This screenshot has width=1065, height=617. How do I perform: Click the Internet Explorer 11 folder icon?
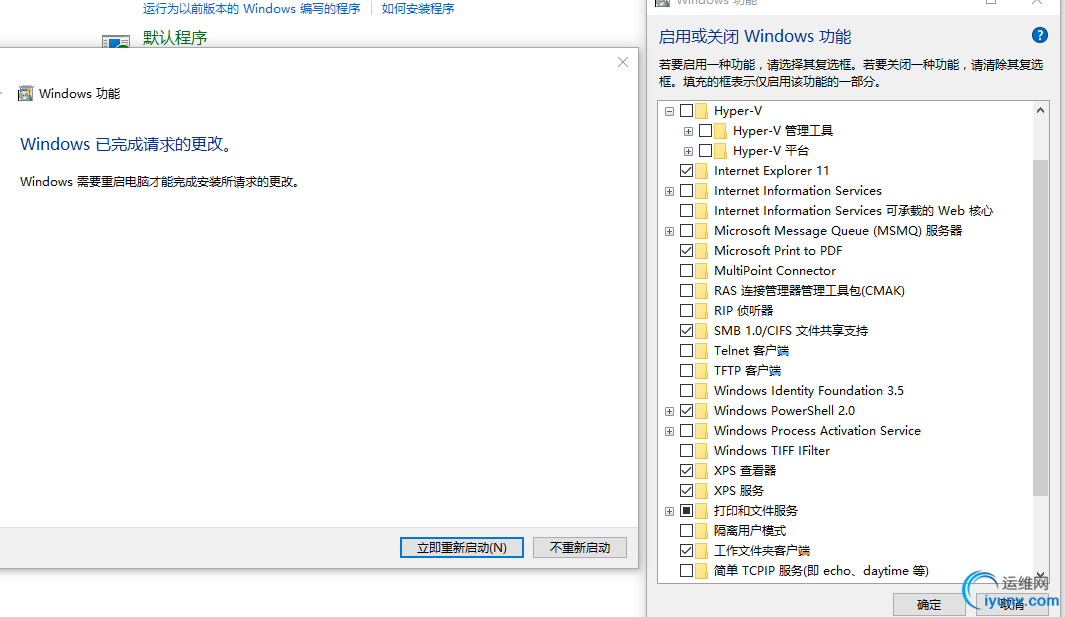(x=702, y=171)
